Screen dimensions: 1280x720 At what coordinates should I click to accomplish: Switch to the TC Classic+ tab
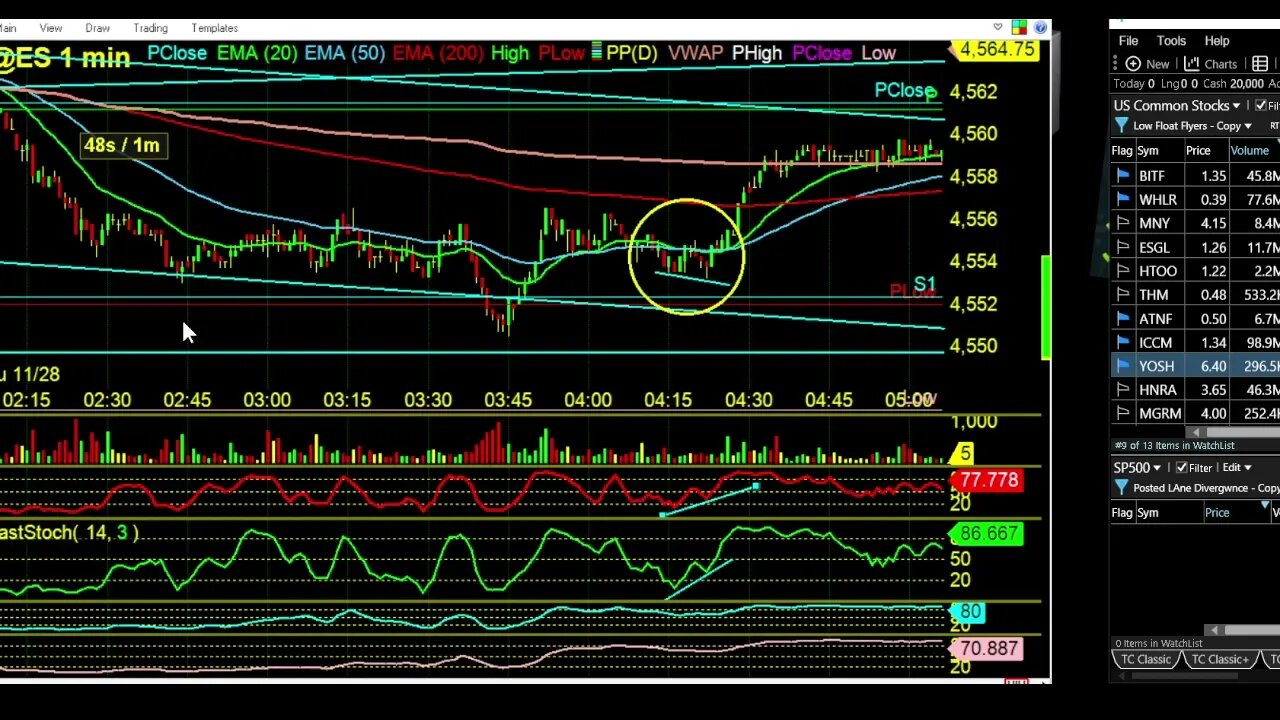(1220, 660)
